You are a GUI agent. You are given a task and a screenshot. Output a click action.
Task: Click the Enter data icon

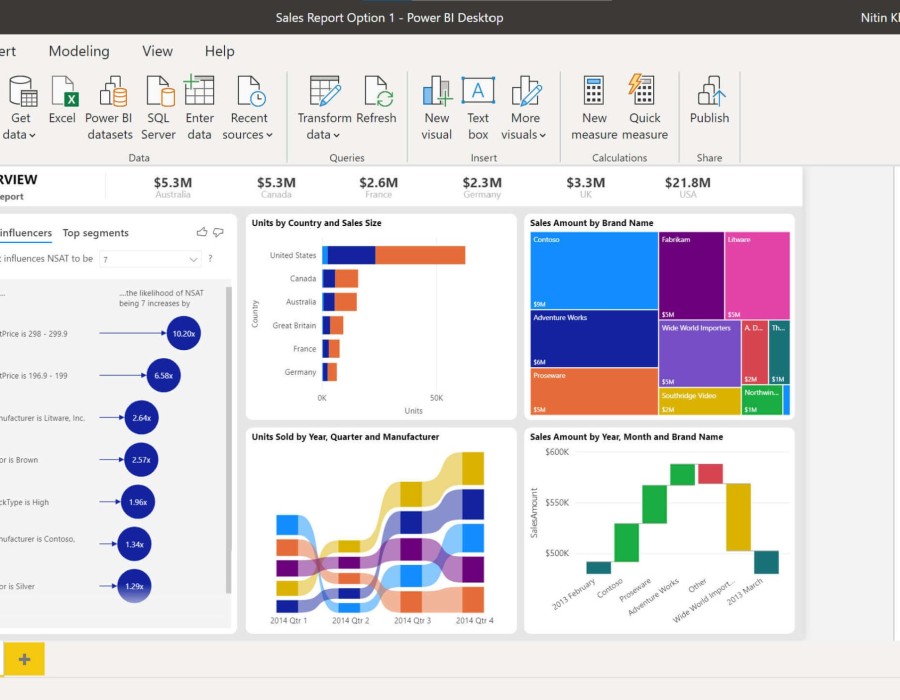point(199,92)
